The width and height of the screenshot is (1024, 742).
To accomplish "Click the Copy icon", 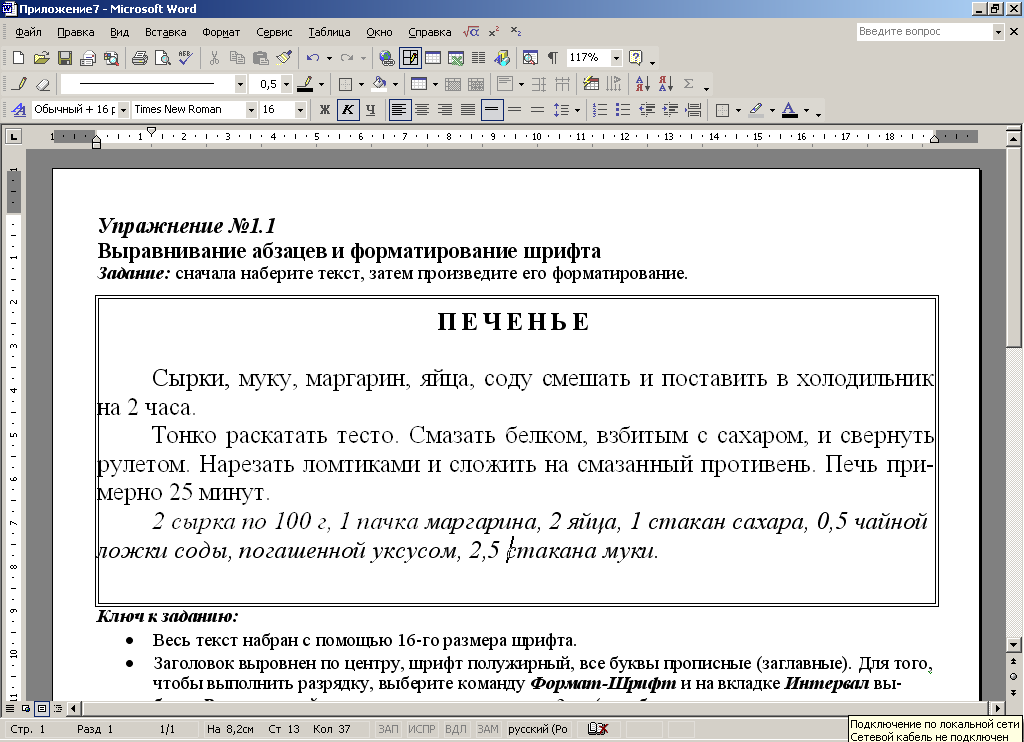I will pyautogui.click(x=237, y=58).
